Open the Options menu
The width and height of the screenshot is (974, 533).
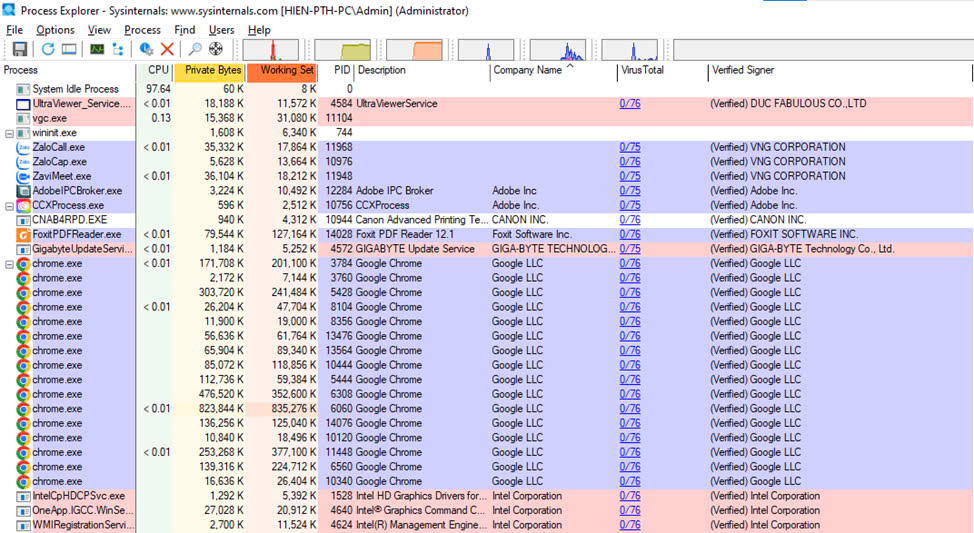[55, 30]
